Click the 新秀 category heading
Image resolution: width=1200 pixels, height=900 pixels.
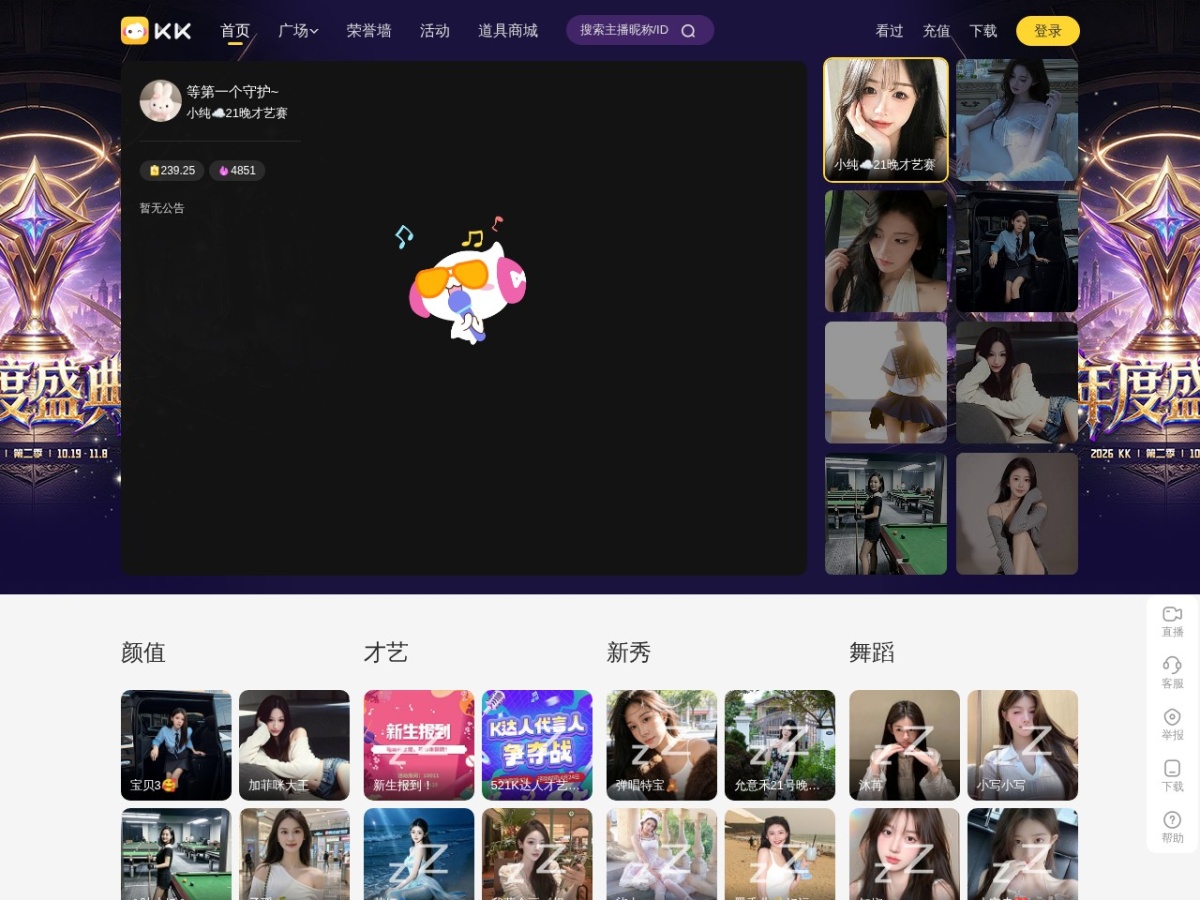coord(629,653)
